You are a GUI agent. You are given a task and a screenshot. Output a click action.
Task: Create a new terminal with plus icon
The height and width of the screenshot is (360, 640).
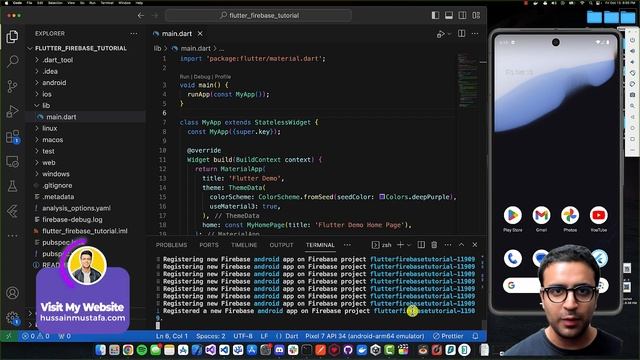tap(400, 245)
